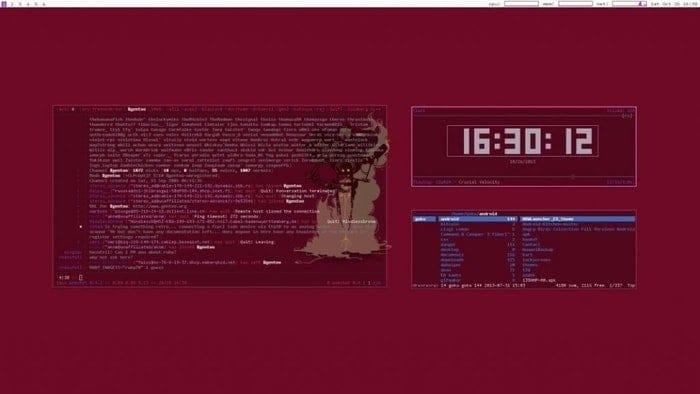Screen dimensions: 700x394
Task: Click the 'Cranial Velocity' track title
Action: tap(479, 182)
